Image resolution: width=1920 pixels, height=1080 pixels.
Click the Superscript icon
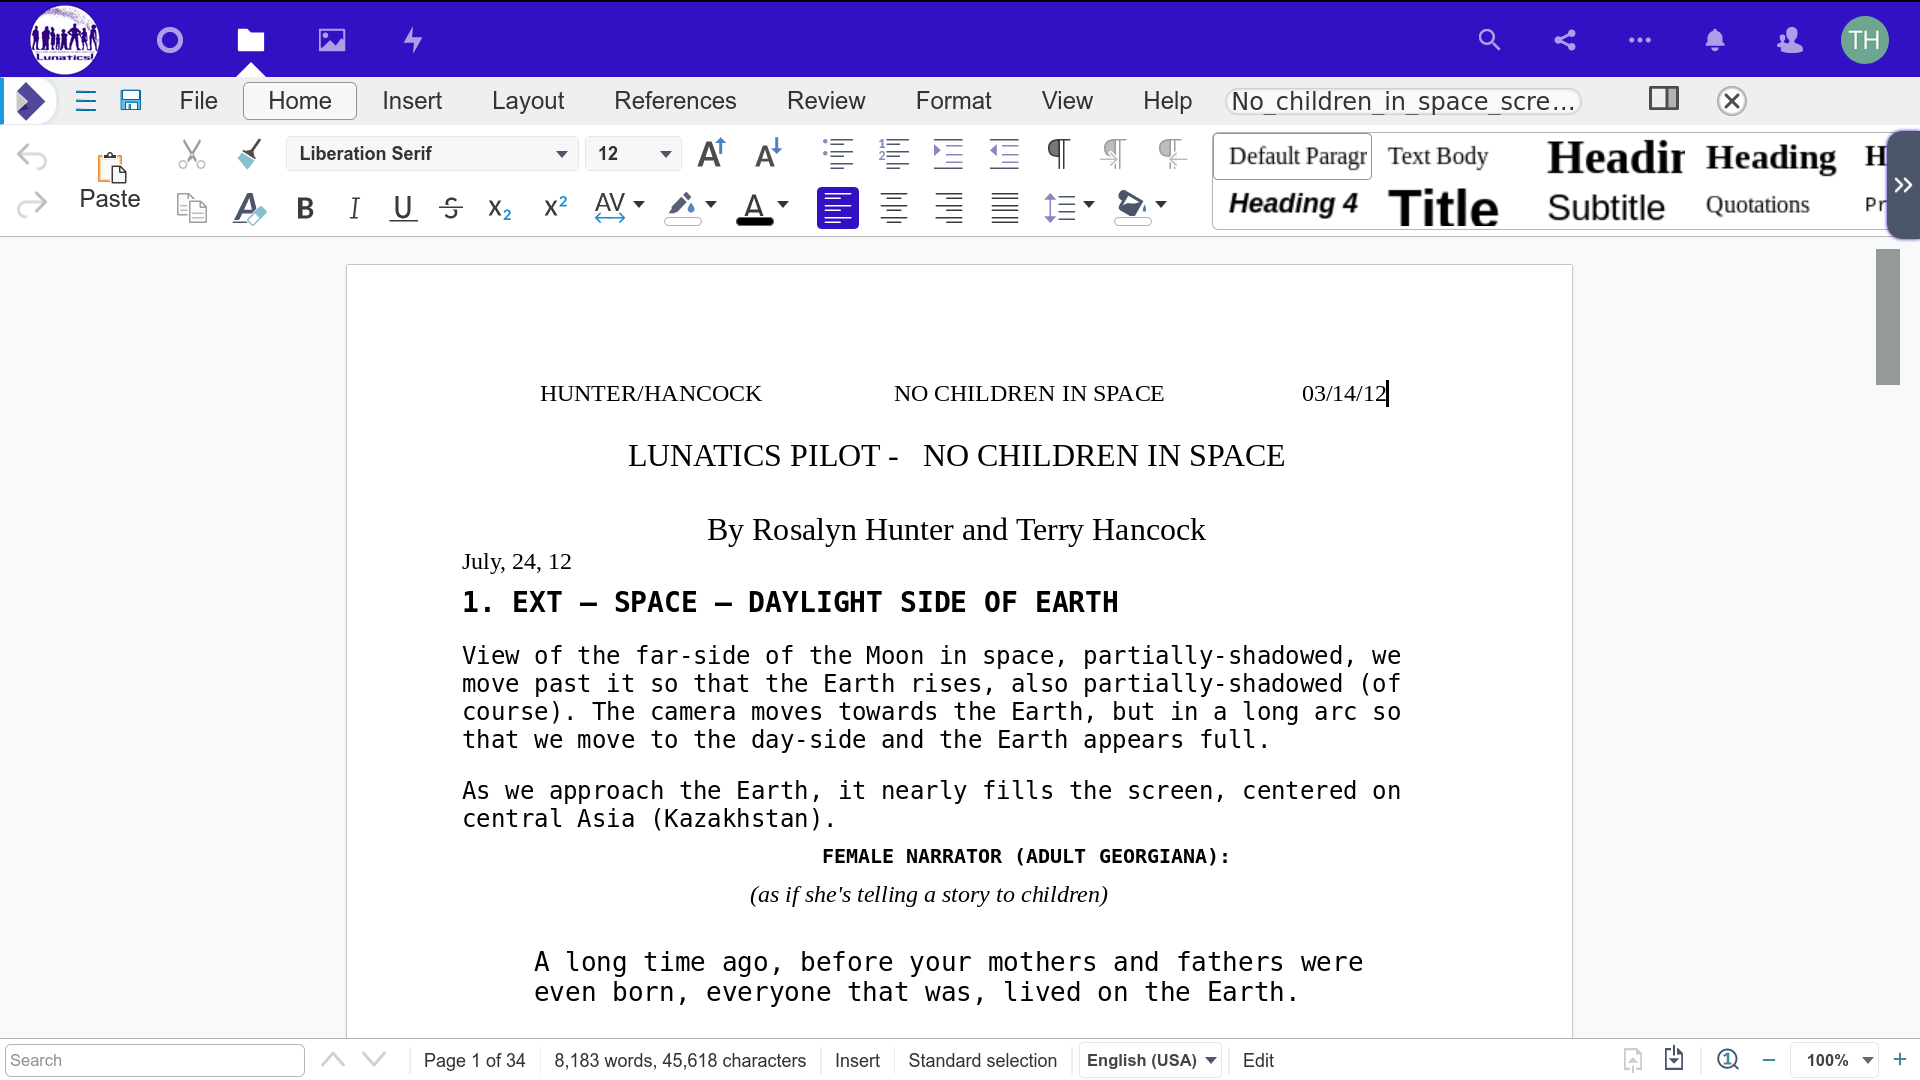point(555,208)
